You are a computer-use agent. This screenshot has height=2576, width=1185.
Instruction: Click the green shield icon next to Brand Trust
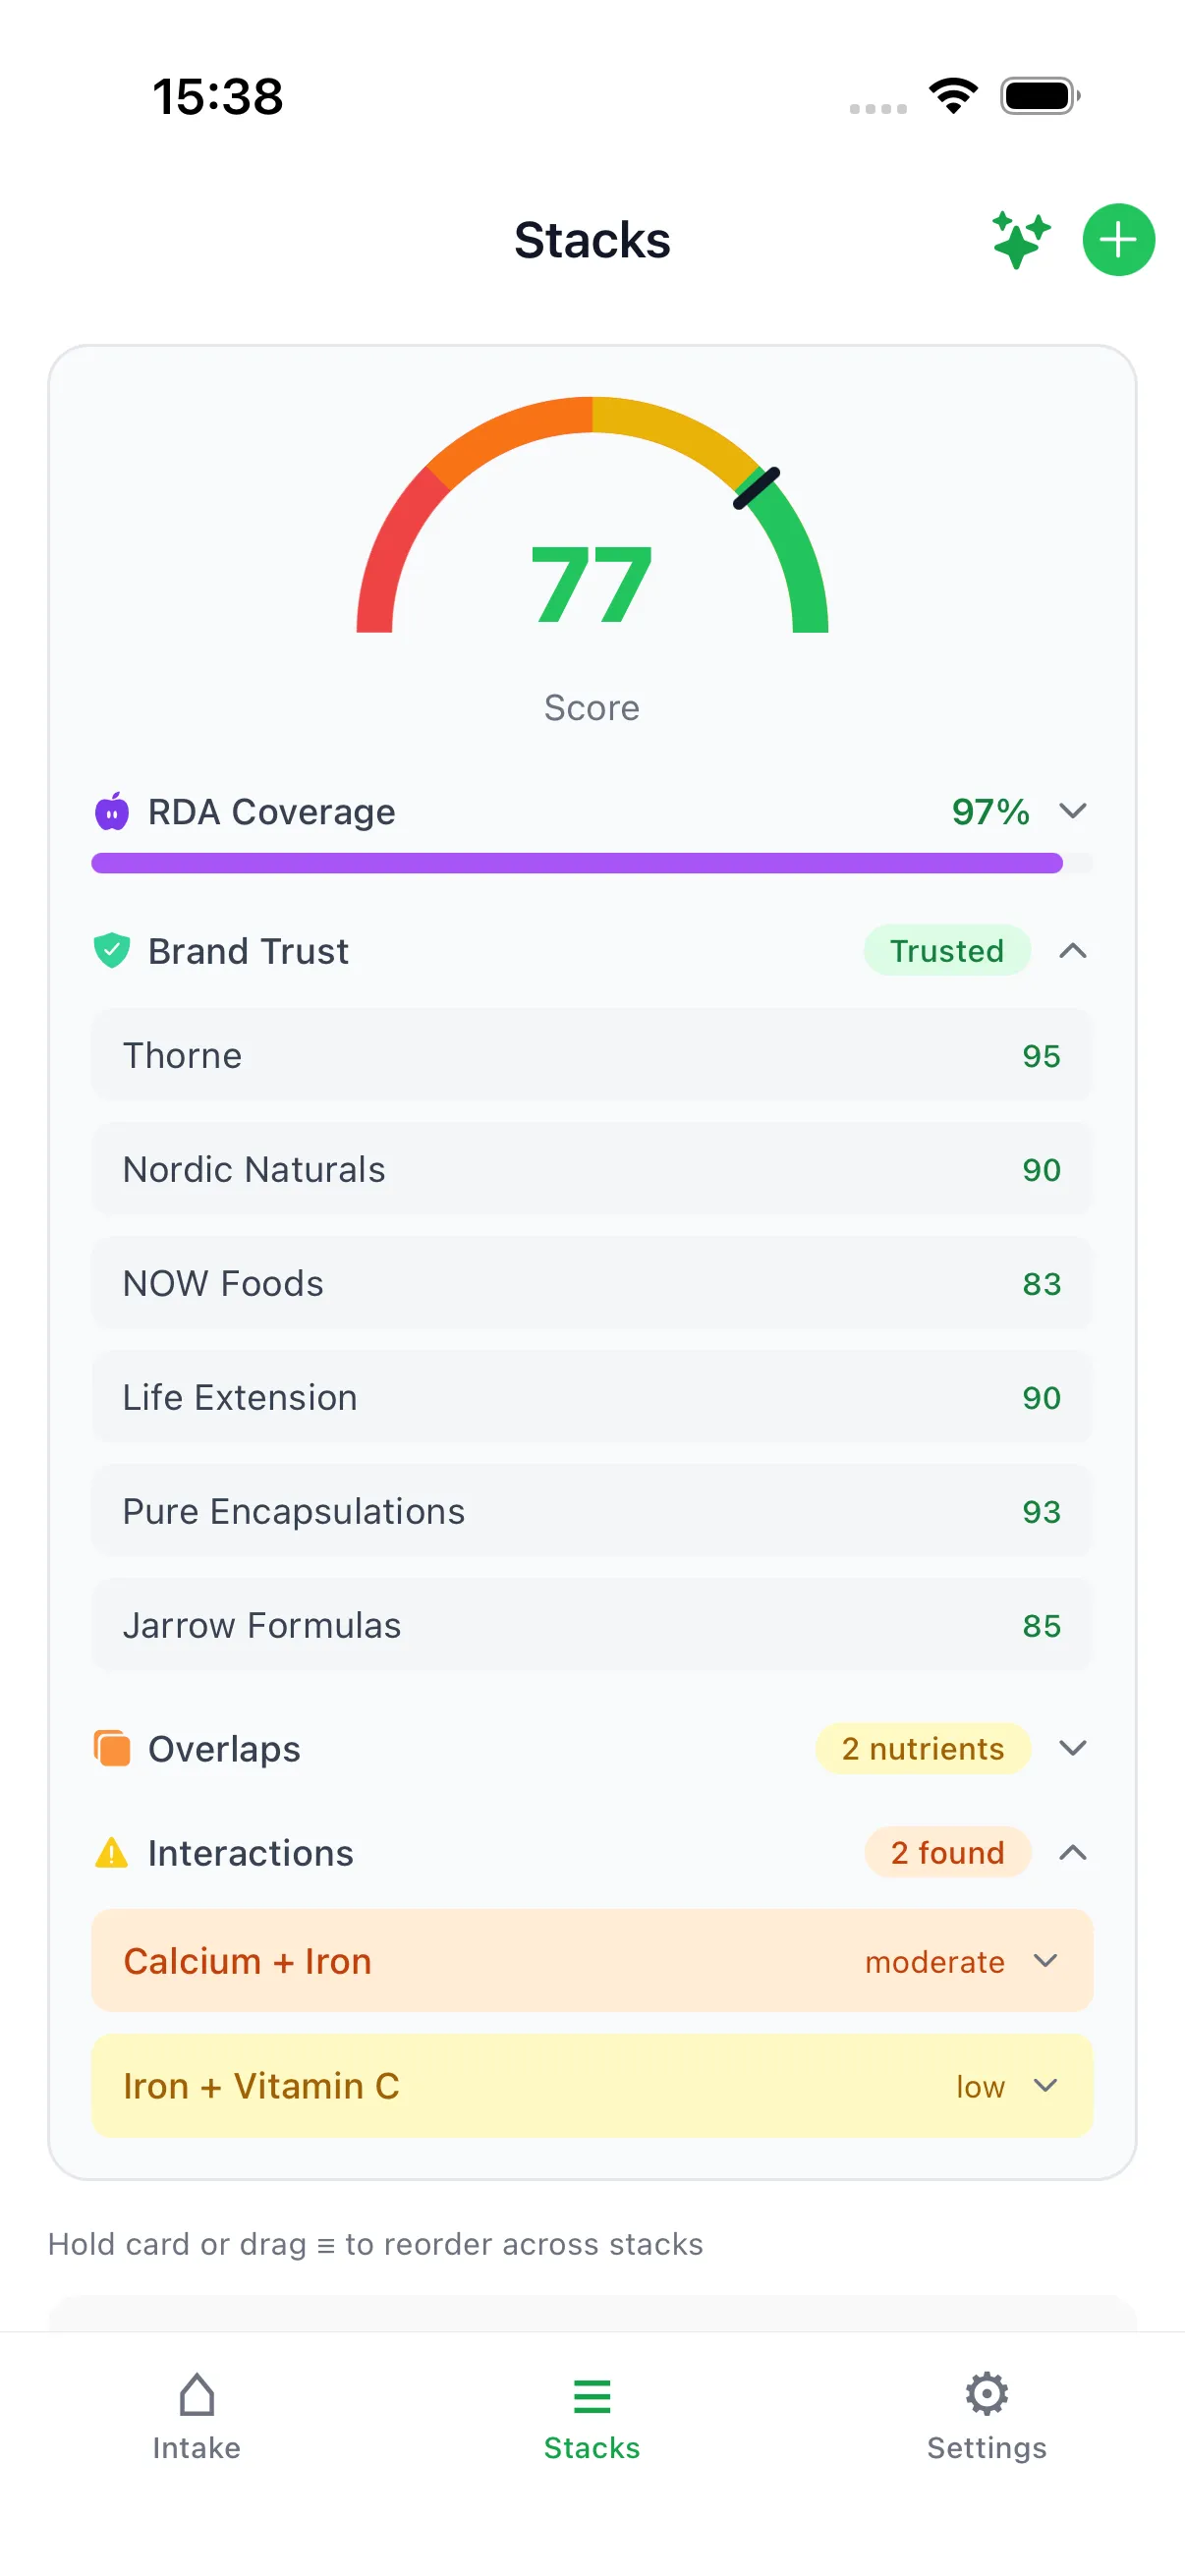[x=112, y=950]
